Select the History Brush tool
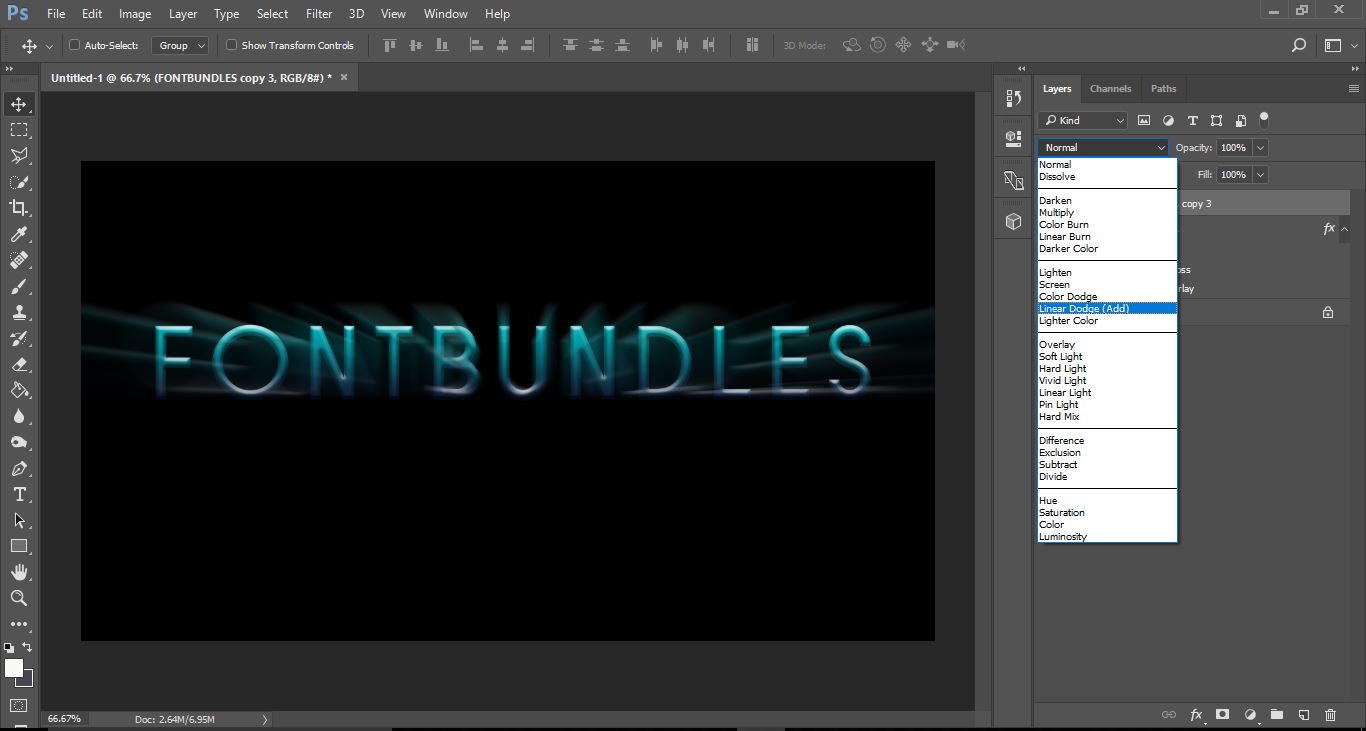Viewport: 1366px width, 731px height. pyautogui.click(x=19, y=338)
